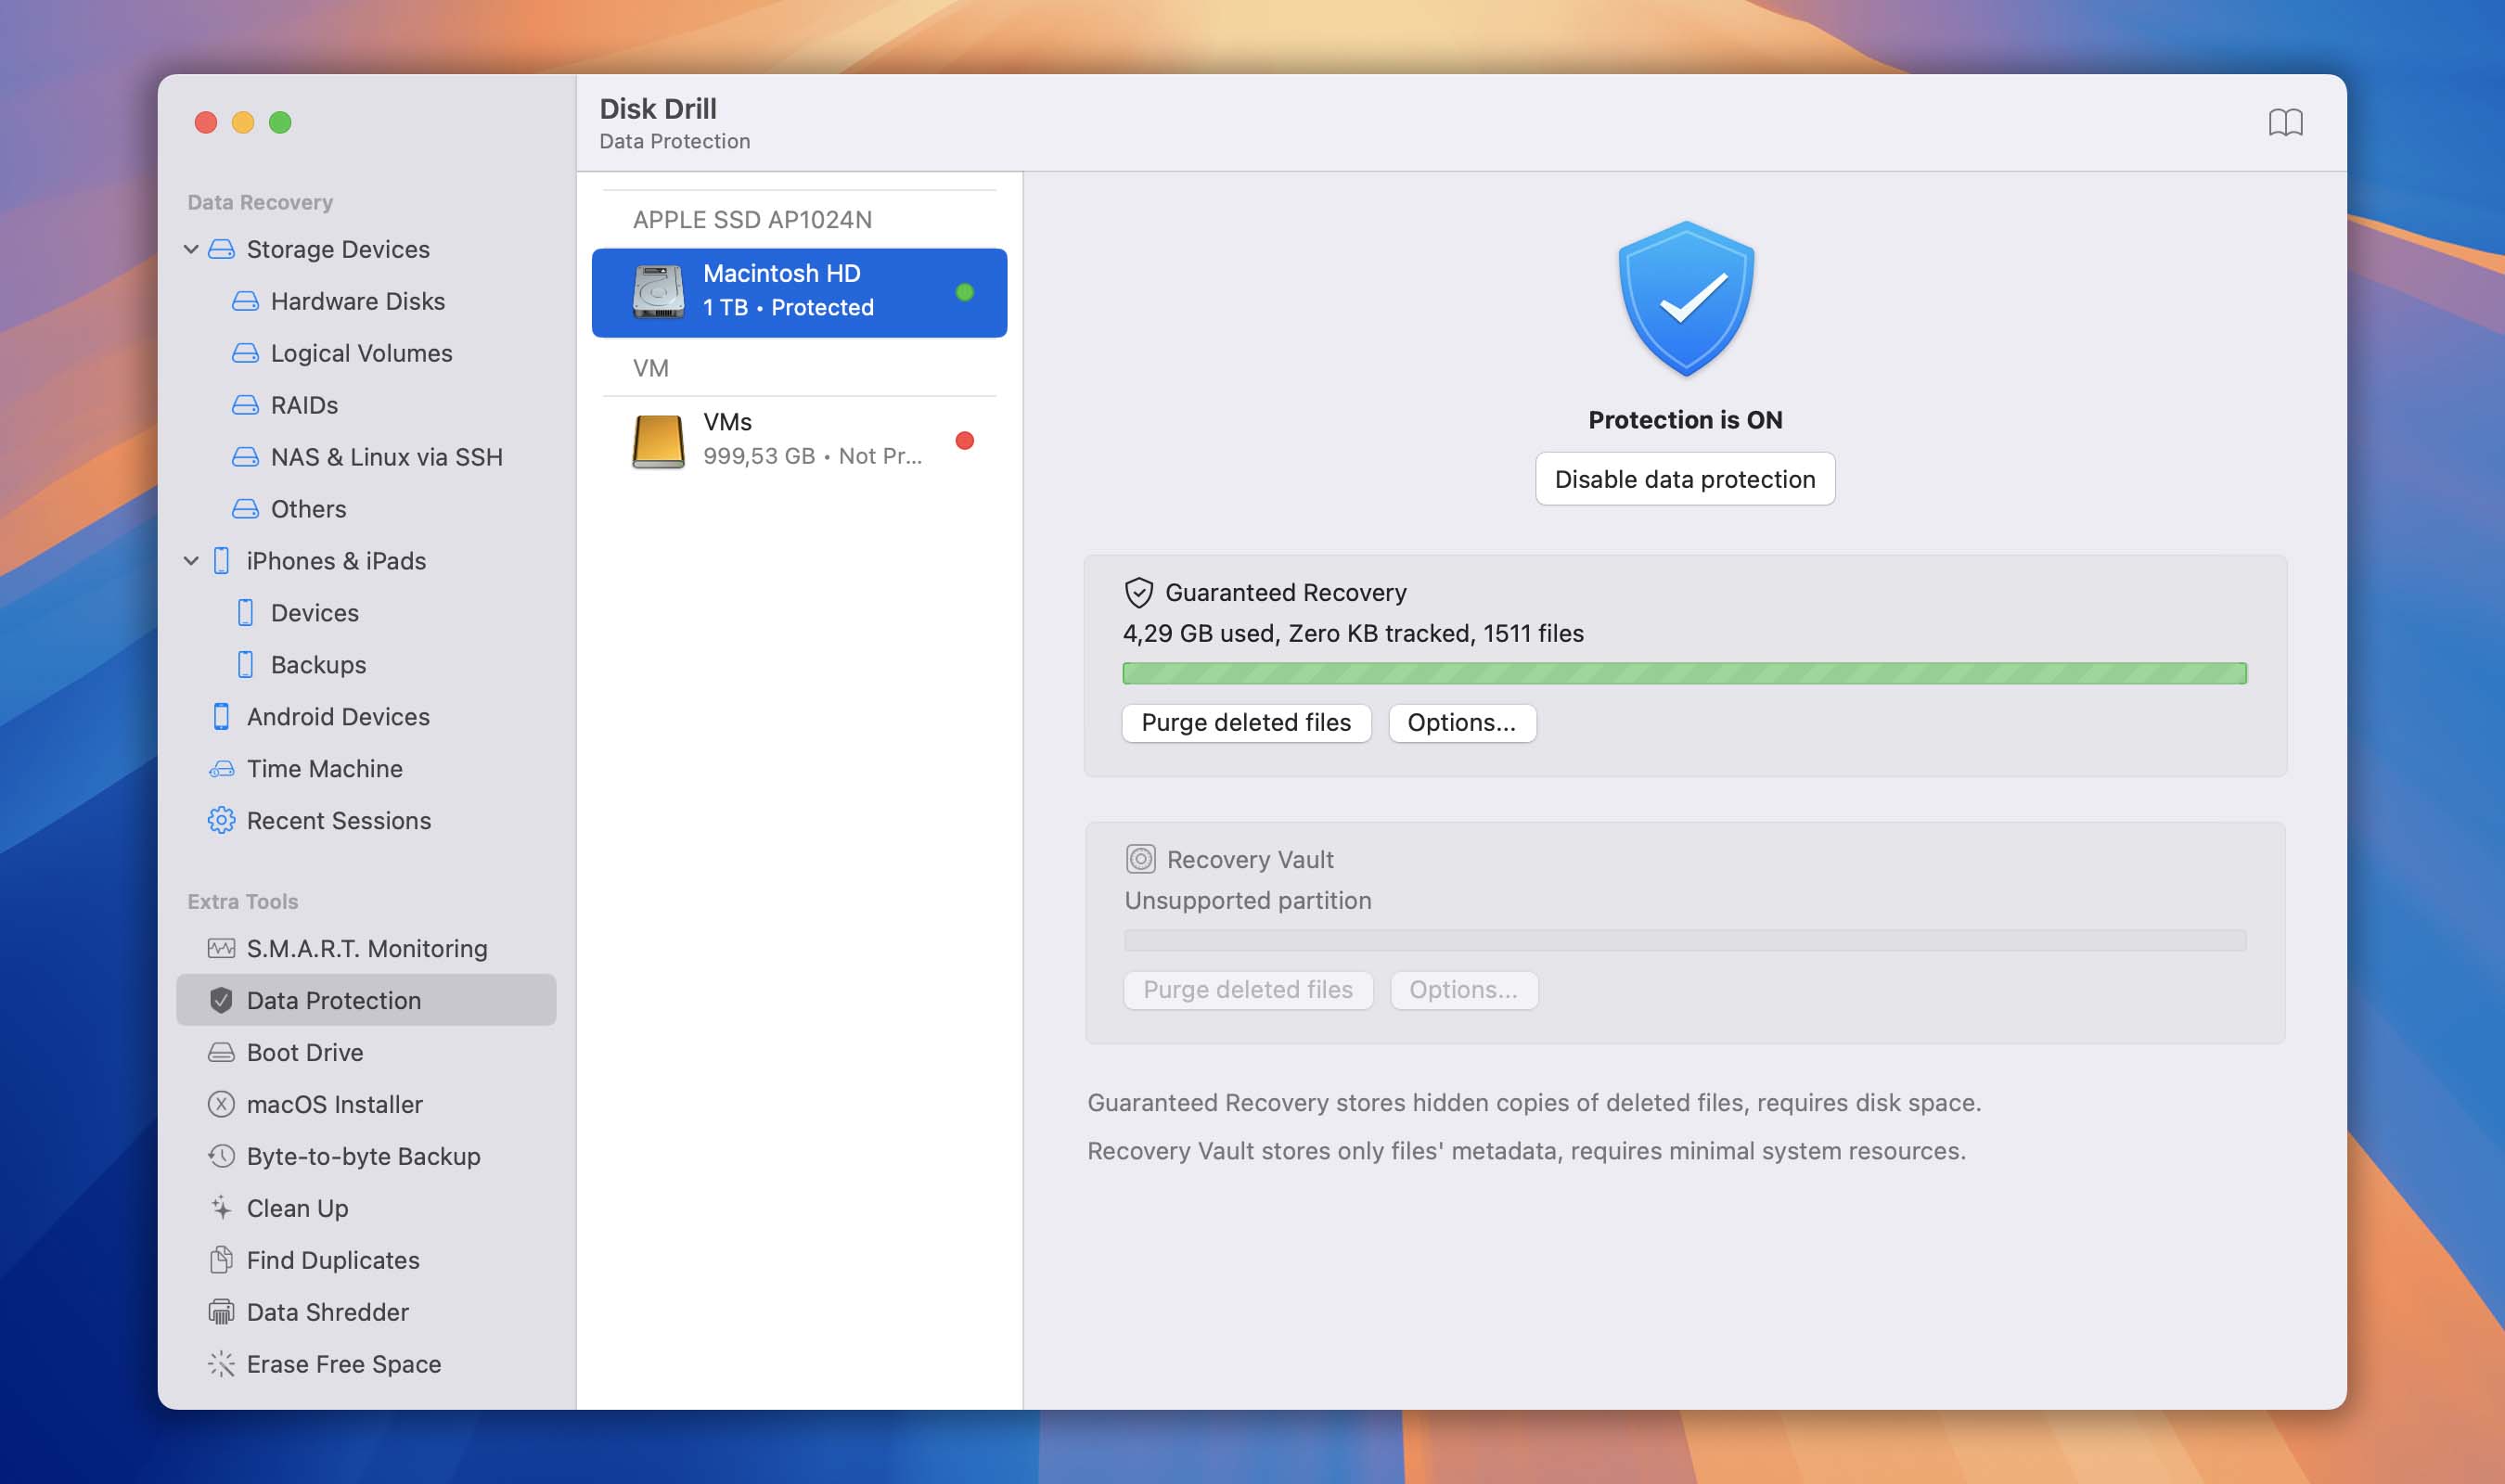The width and height of the screenshot is (2505, 1484).
Task: Click the 'Protection is ON' text
Action: 1685,420
